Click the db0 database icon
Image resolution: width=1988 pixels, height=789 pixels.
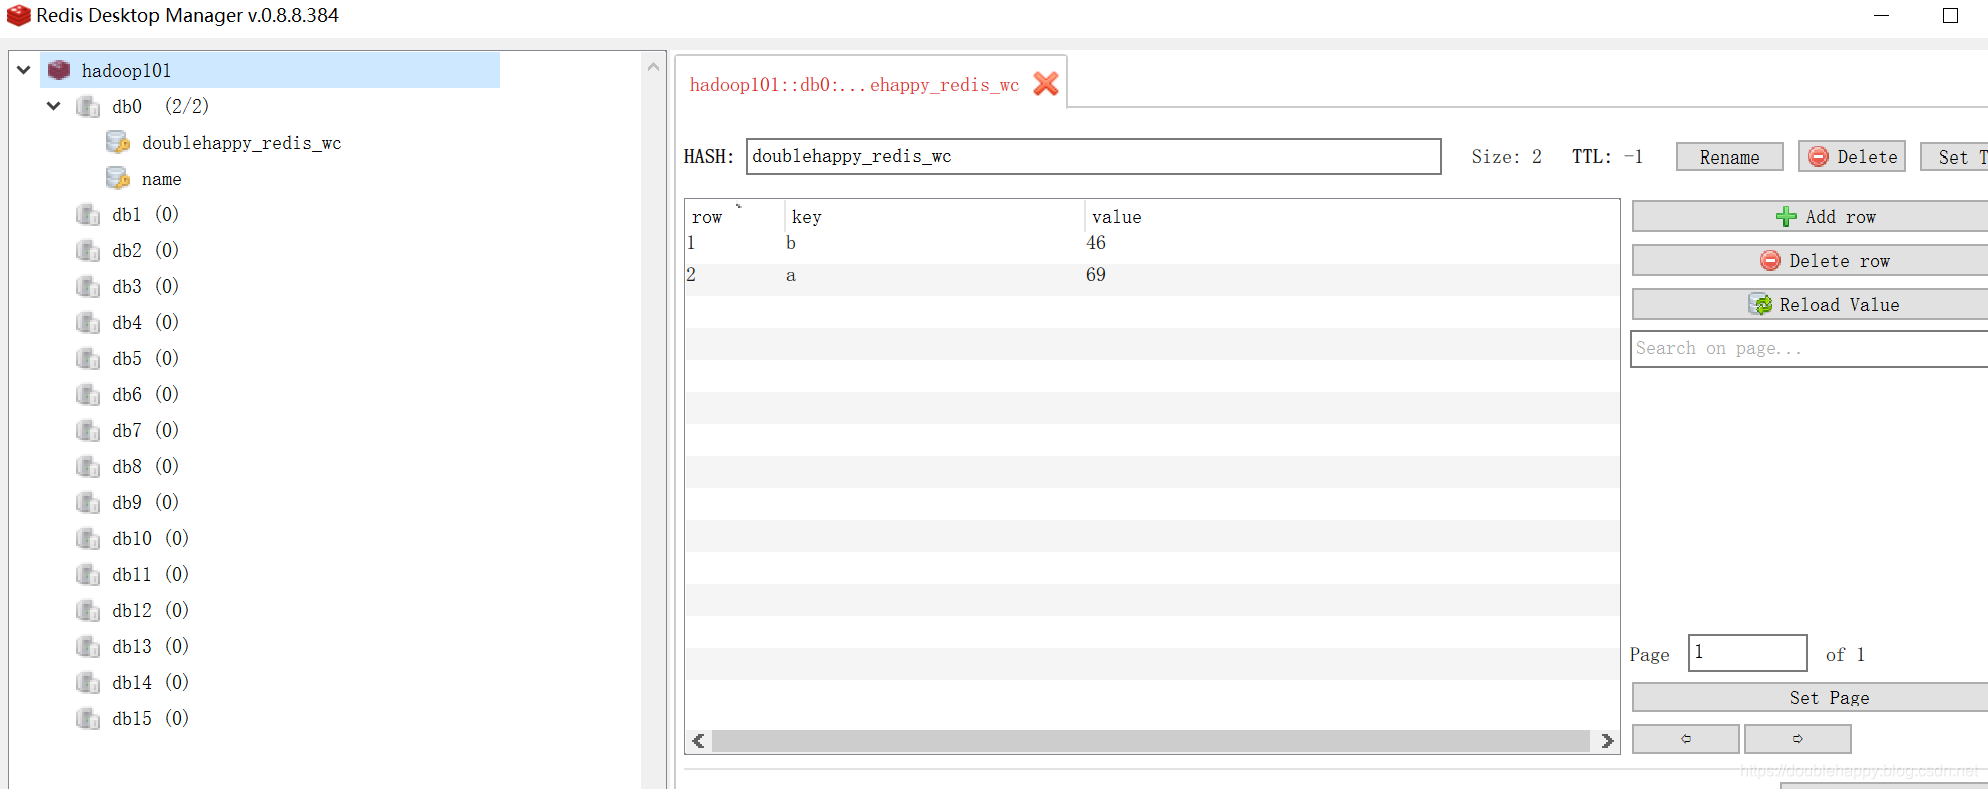88,106
